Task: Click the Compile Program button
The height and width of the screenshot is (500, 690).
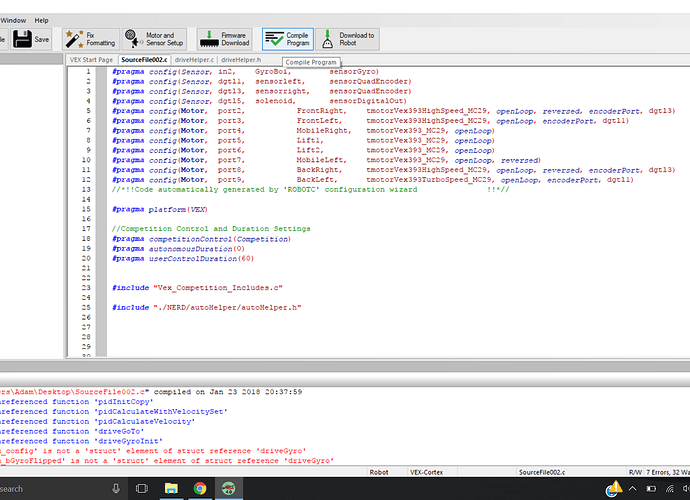Action: pyautogui.click(x=288, y=39)
